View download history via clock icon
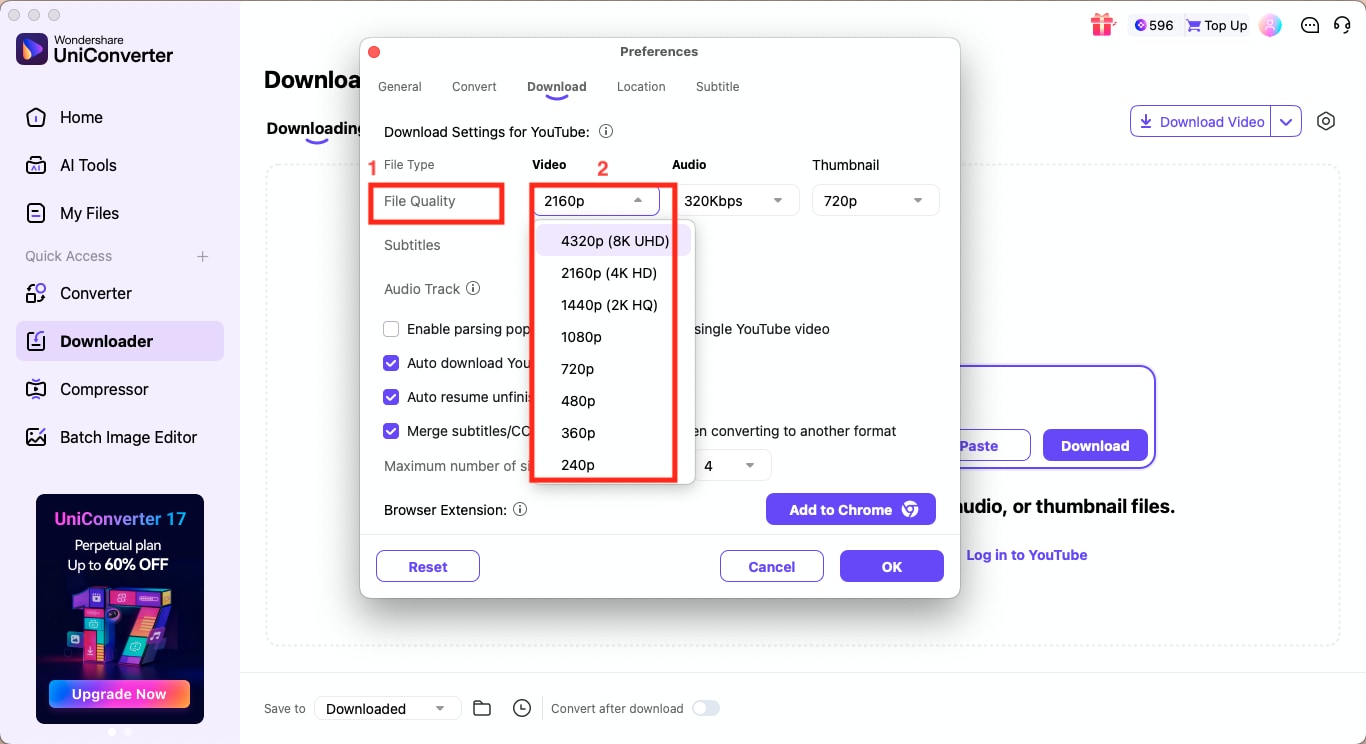 click(521, 708)
